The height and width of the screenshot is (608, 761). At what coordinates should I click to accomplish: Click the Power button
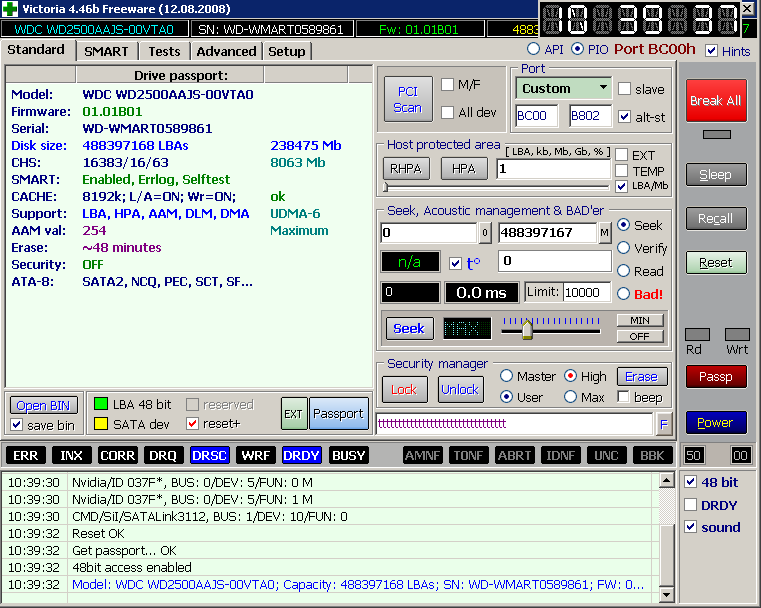pyautogui.click(x=716, y=423)
